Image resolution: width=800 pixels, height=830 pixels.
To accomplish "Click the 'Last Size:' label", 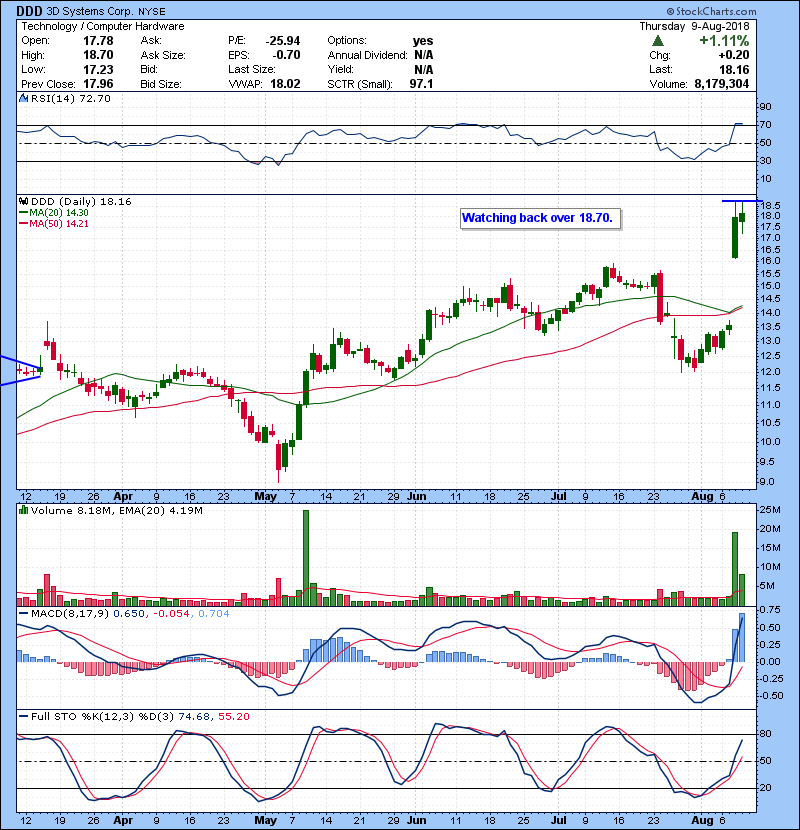I will [x=251, y=70].
